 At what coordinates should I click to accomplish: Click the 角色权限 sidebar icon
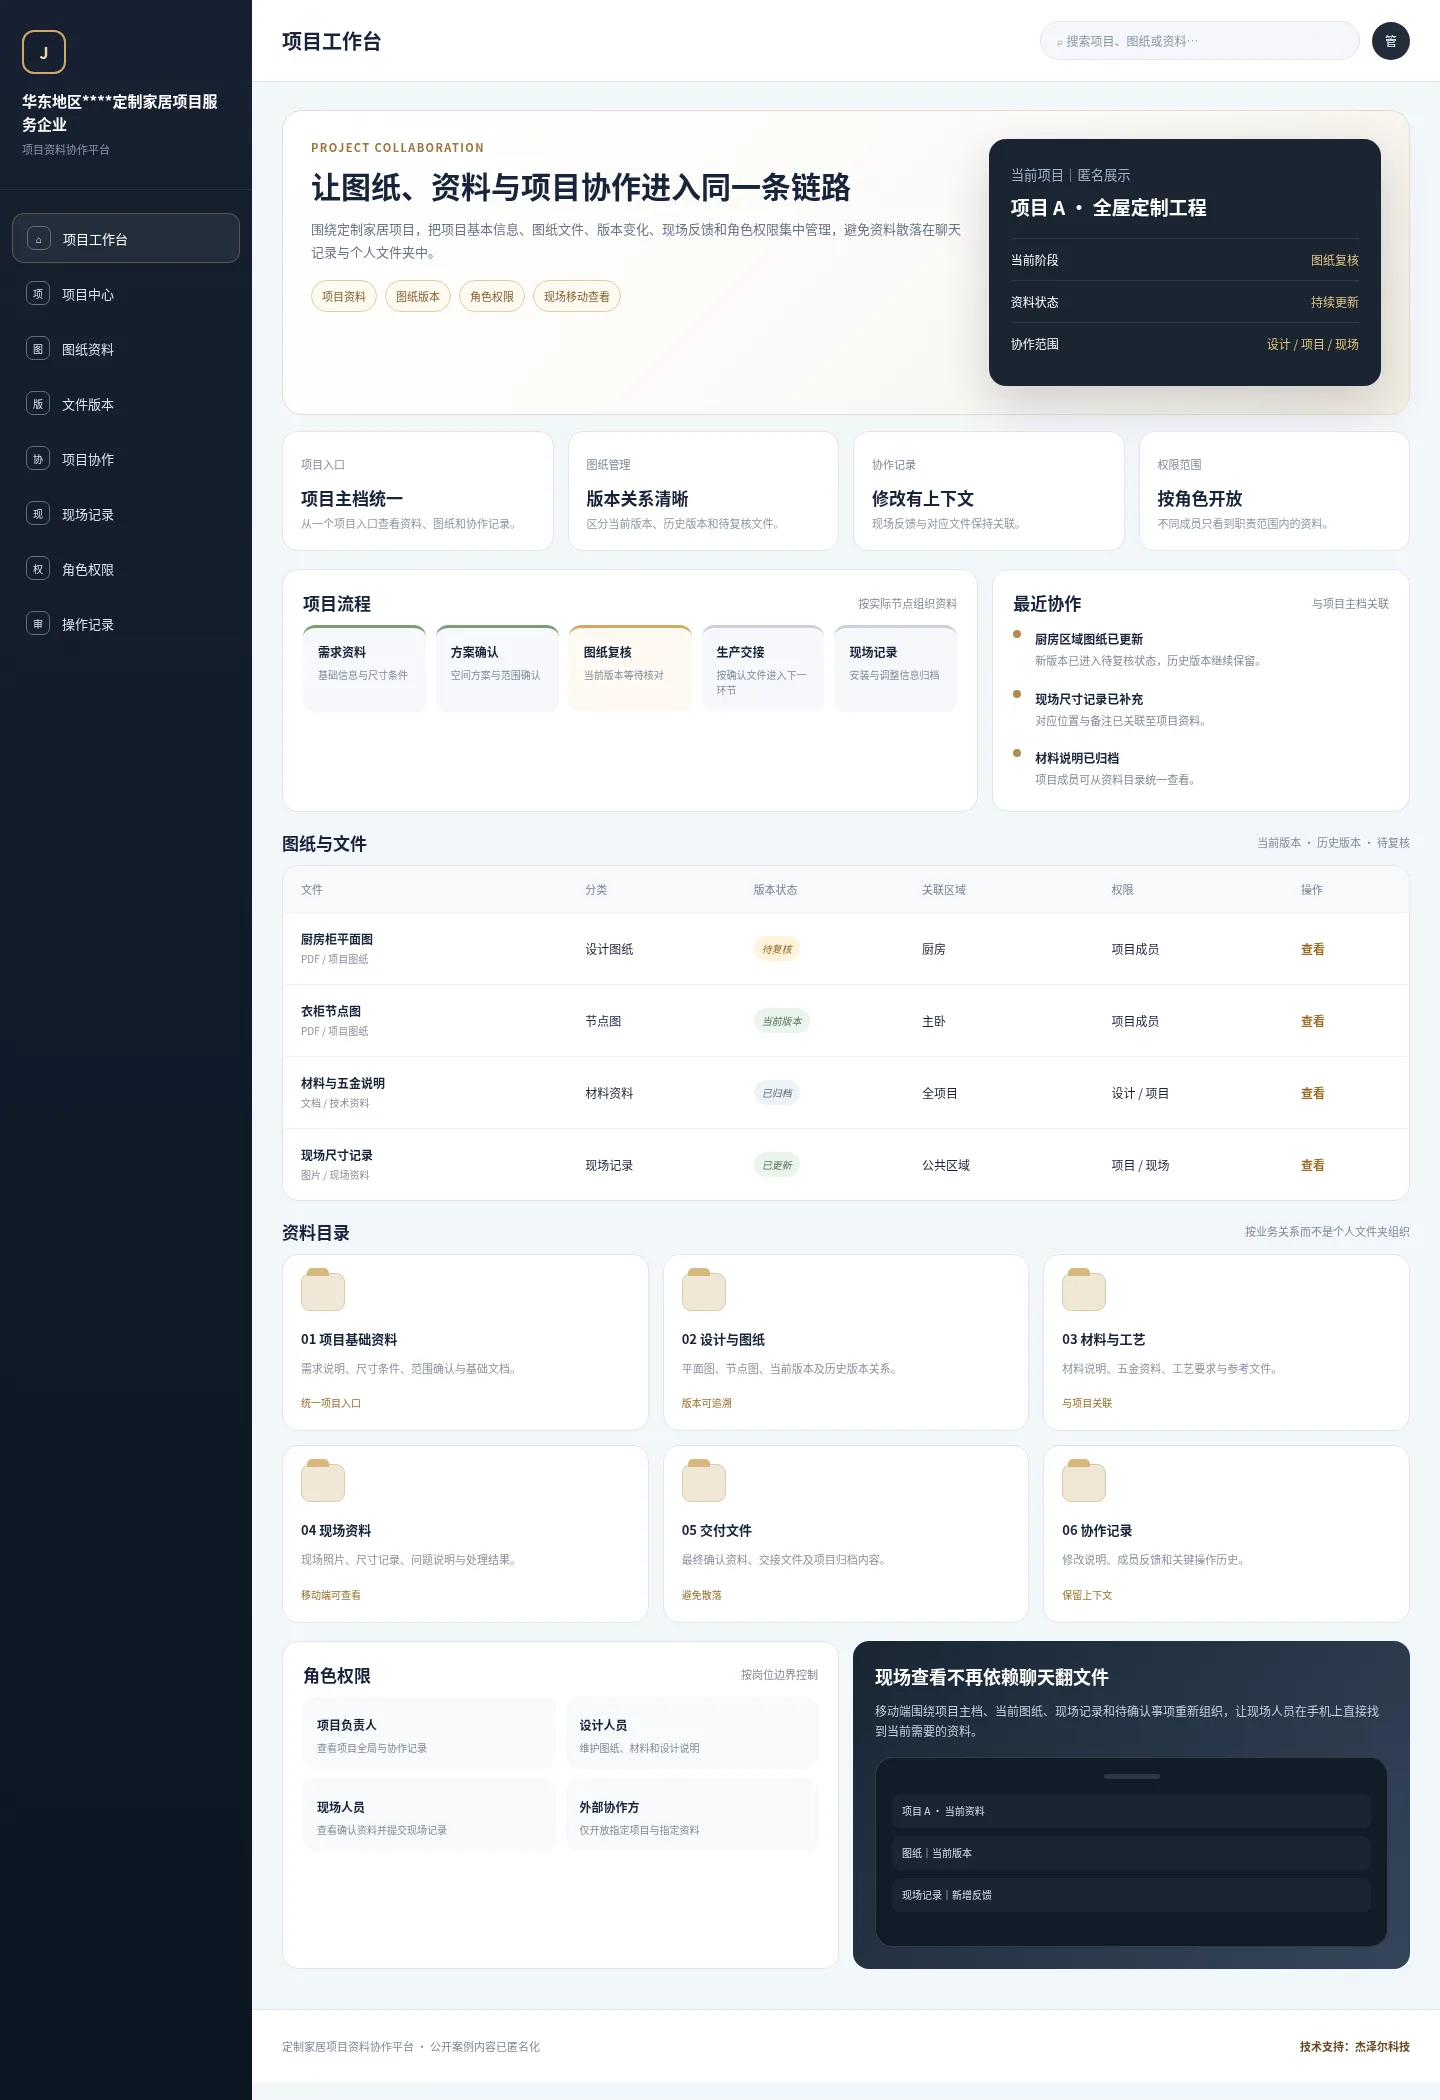[38, 569]
